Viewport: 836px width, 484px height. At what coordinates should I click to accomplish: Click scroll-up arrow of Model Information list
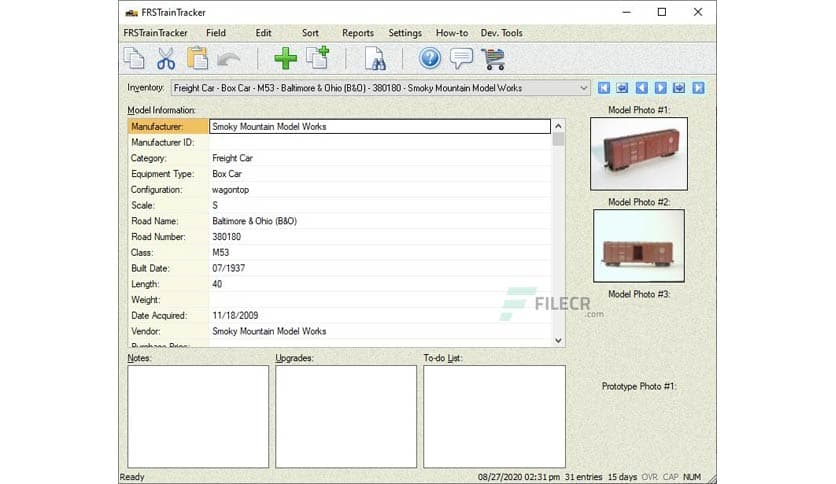click(x=558, y=126)
